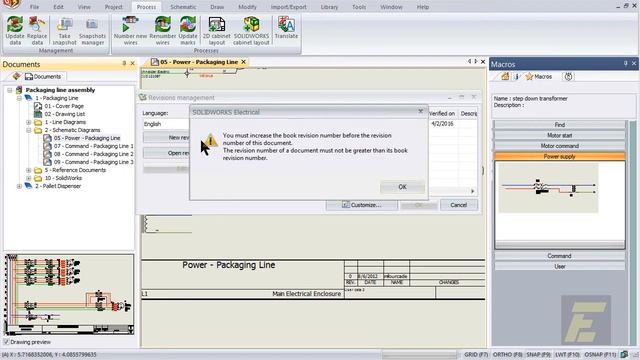640x360 pixels.
Task: Click the 05 - Power - Packaging Line item
Action: (x=87, y=138)
